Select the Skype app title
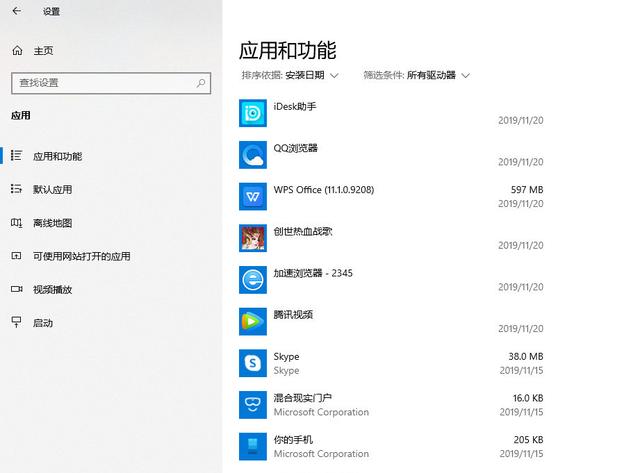The height and width of the screenshot is (473, 640). (286, 356)
